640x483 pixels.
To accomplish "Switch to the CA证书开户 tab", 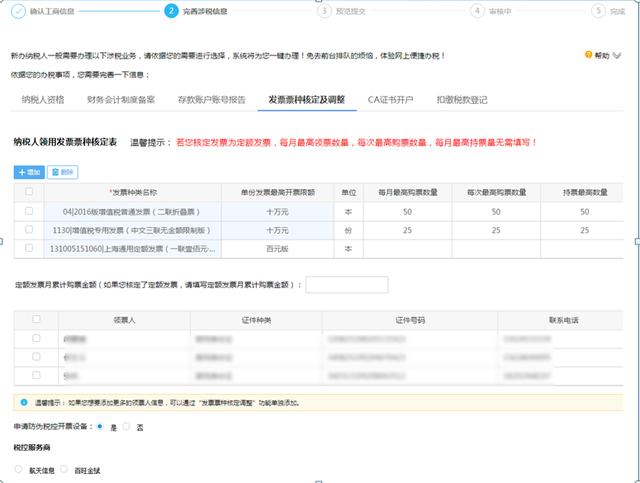I will point(391,100).
